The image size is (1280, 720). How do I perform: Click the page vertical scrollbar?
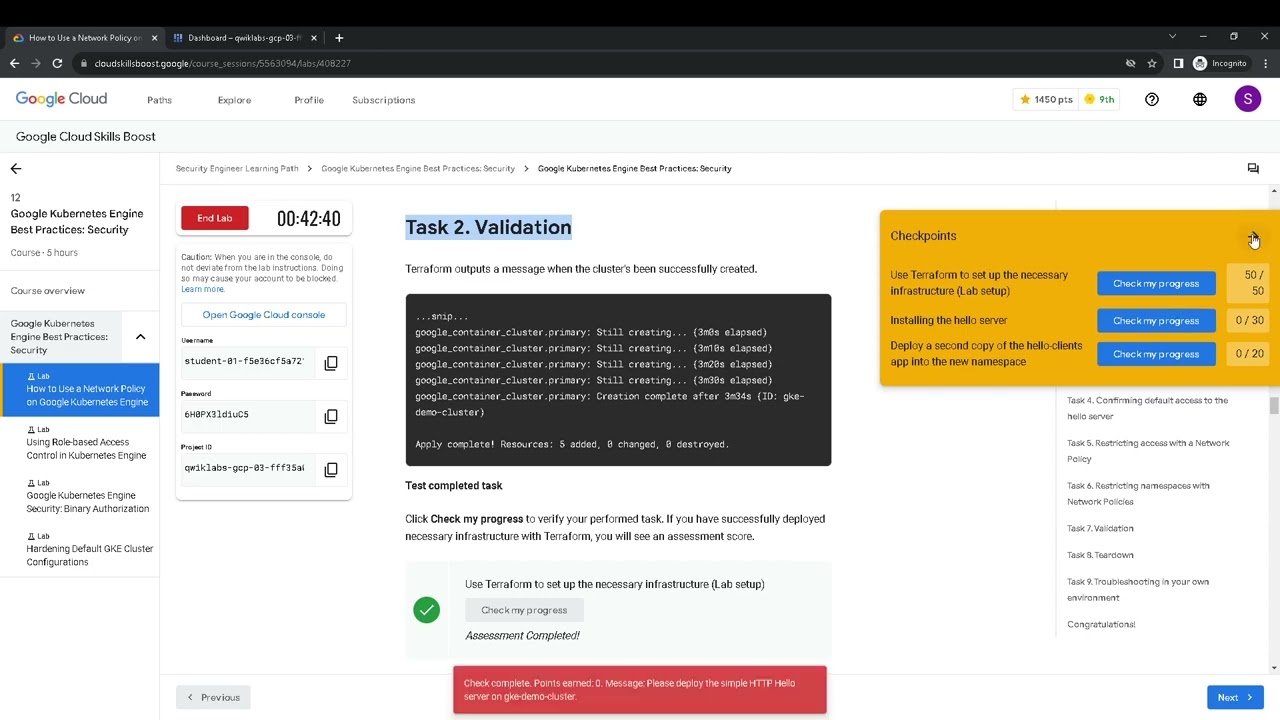[x=1274, y=405]
